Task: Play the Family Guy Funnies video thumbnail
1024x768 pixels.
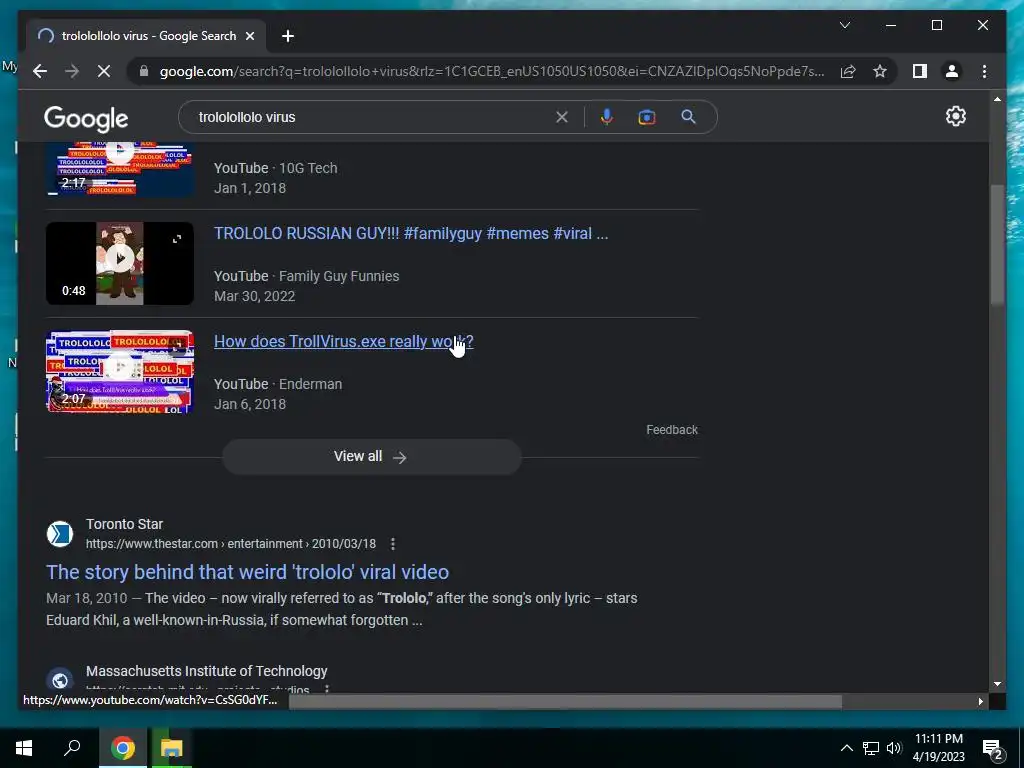Action: (120, 263)
